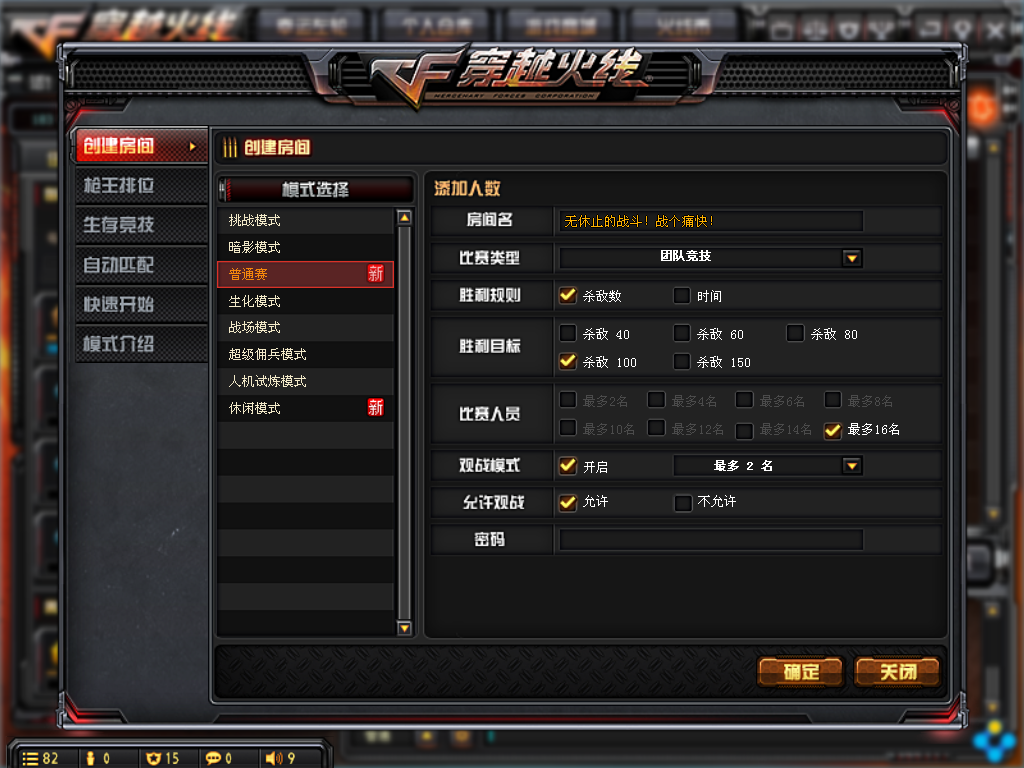Check the 不允许 spectating option
The image size is (1024, 768).
tap(682, 502)
